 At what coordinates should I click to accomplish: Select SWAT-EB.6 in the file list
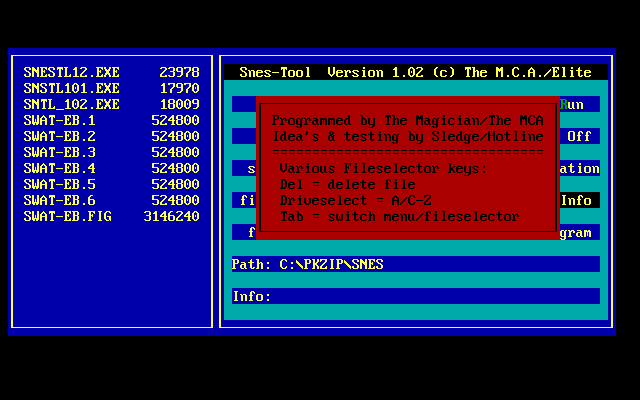coord(60,200)
